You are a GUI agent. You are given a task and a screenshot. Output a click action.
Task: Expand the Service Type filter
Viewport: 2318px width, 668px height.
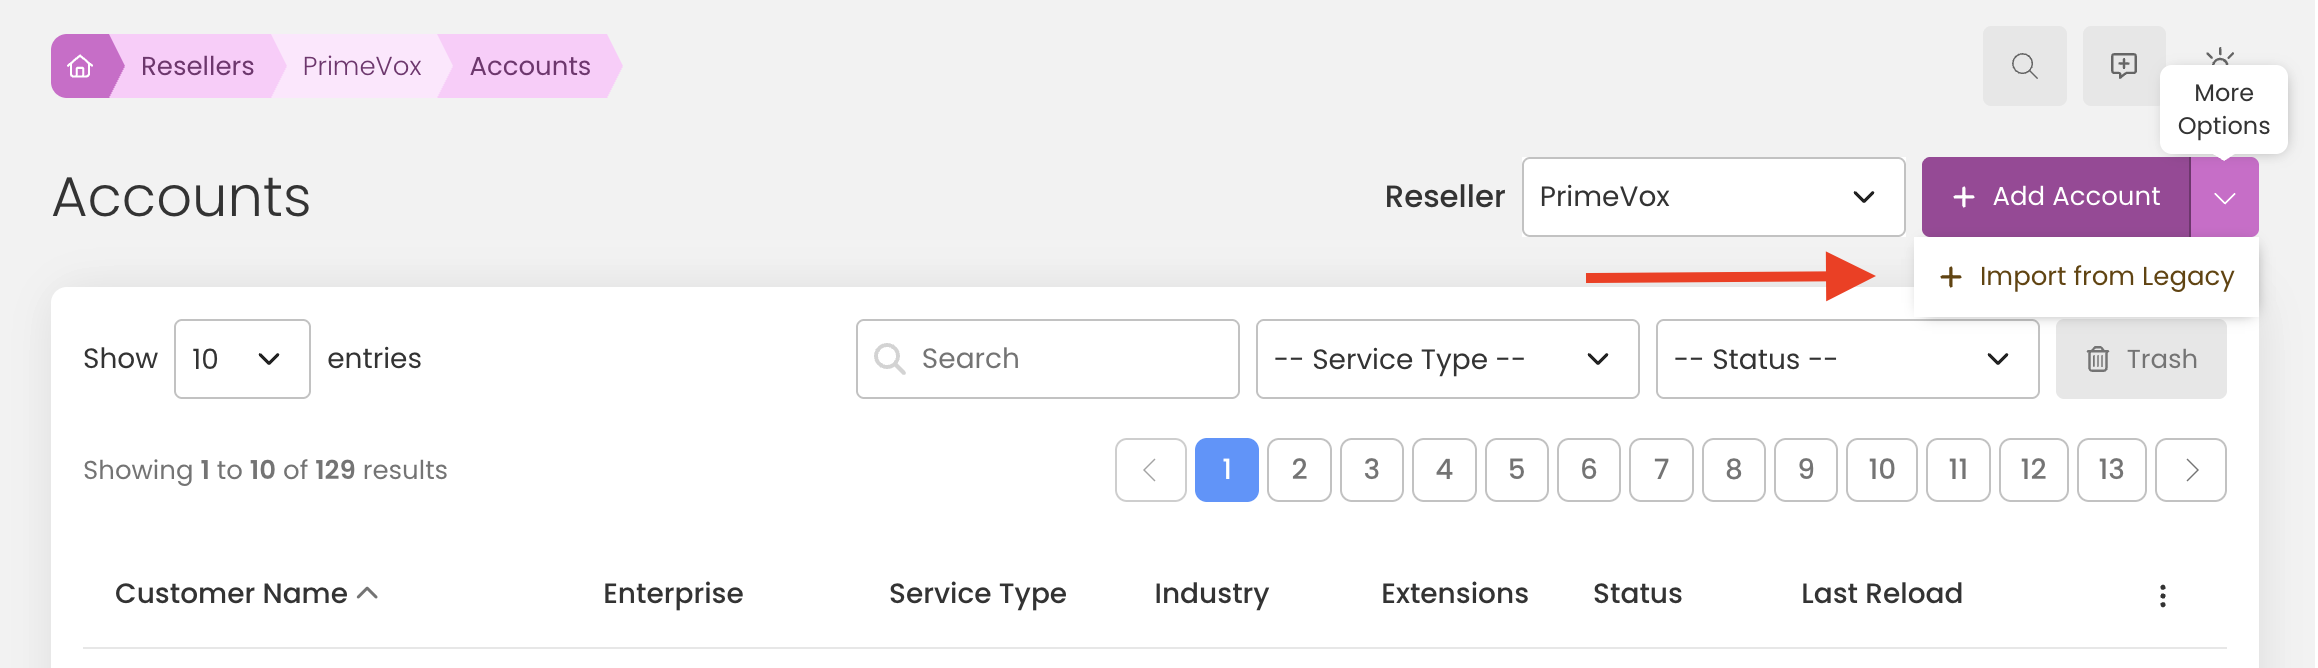pos(1447,359)
